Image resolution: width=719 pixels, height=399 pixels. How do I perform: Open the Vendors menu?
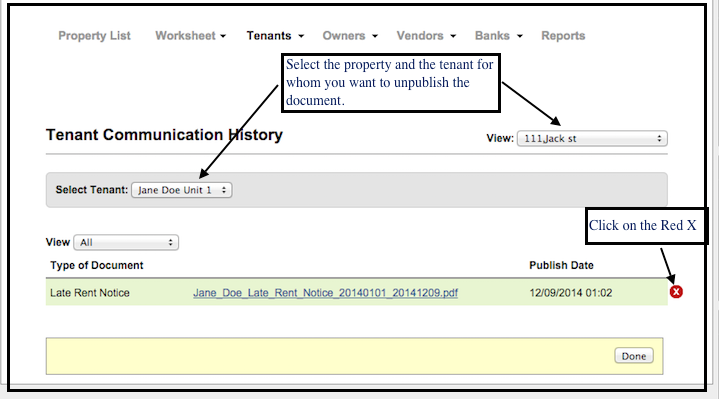tap(426, 36)
